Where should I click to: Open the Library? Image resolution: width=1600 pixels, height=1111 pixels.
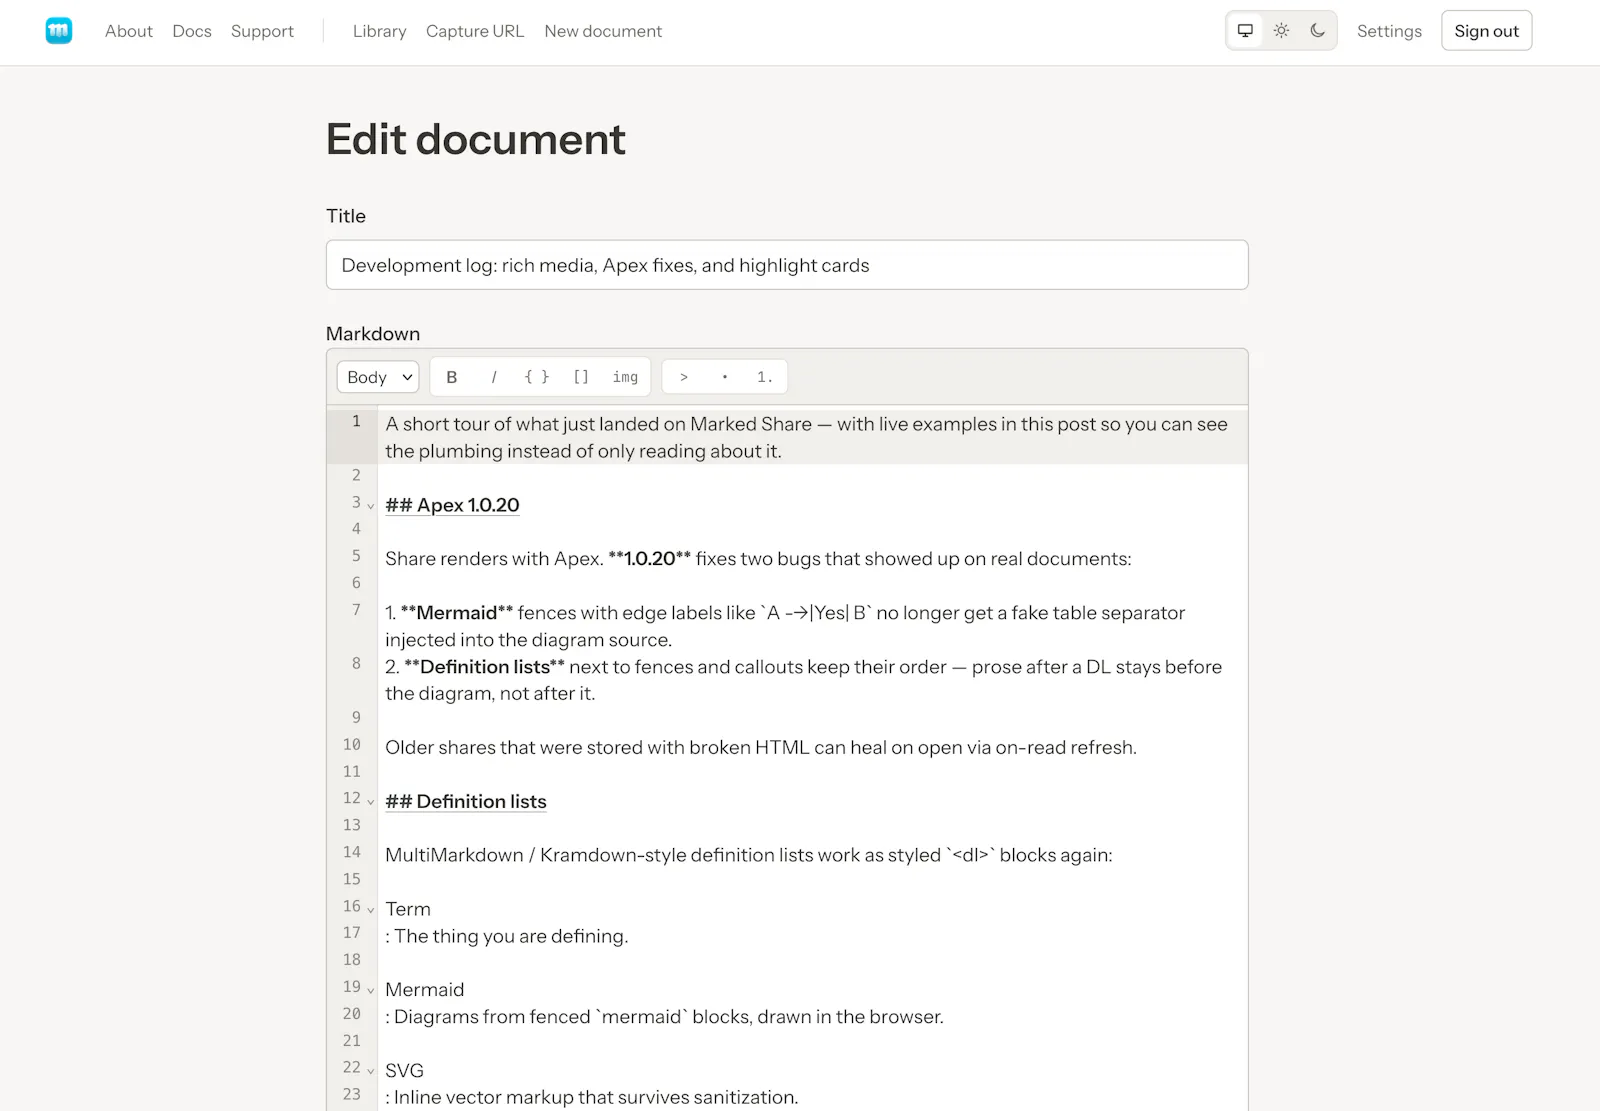point(380,31)
